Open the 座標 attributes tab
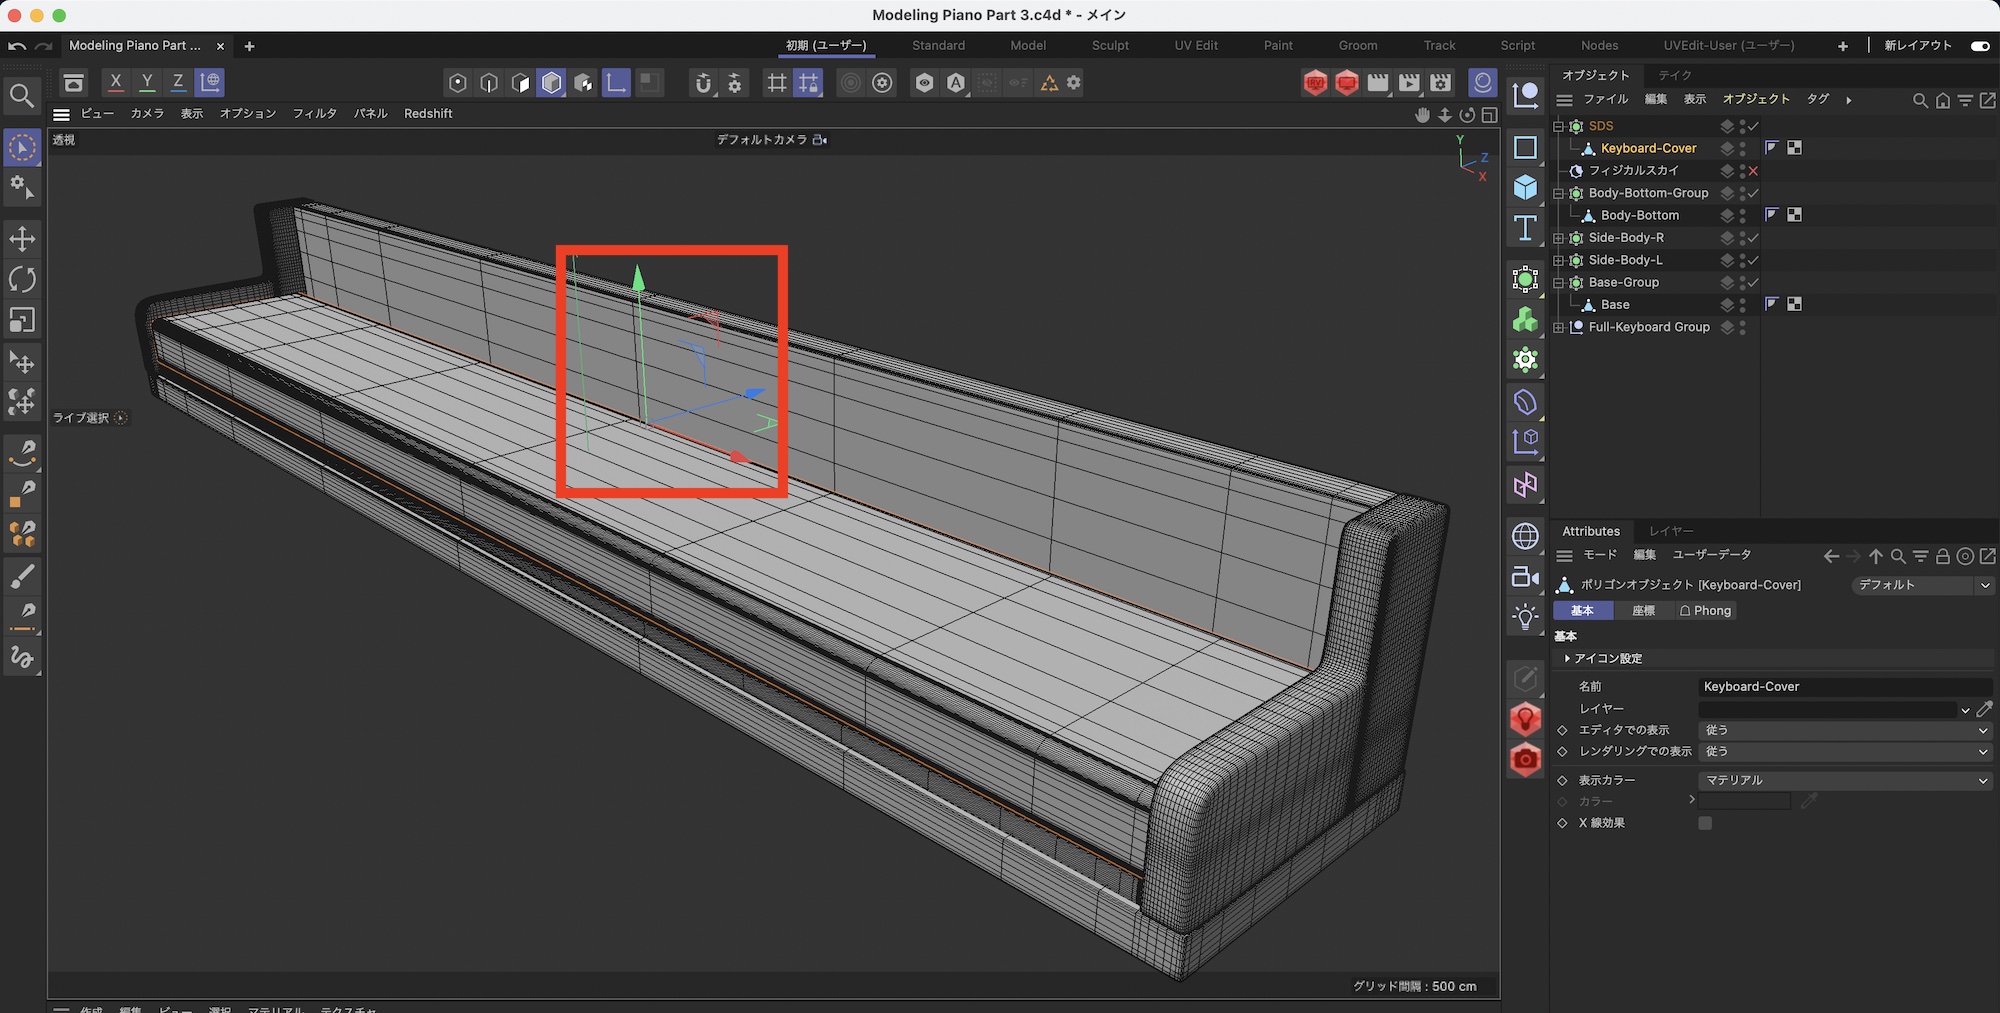The image size is (2000, 1013). tap(1643, 611)
